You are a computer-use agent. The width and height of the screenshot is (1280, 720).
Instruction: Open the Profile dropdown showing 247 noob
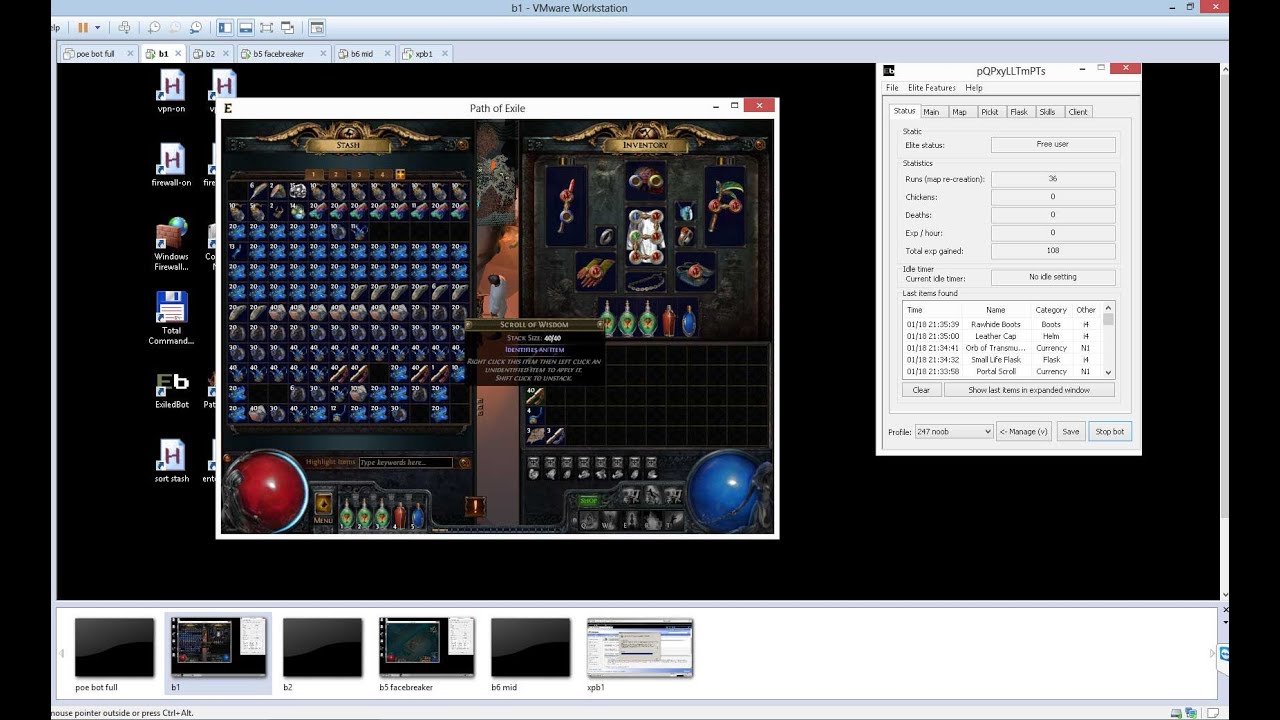[953, 431]
